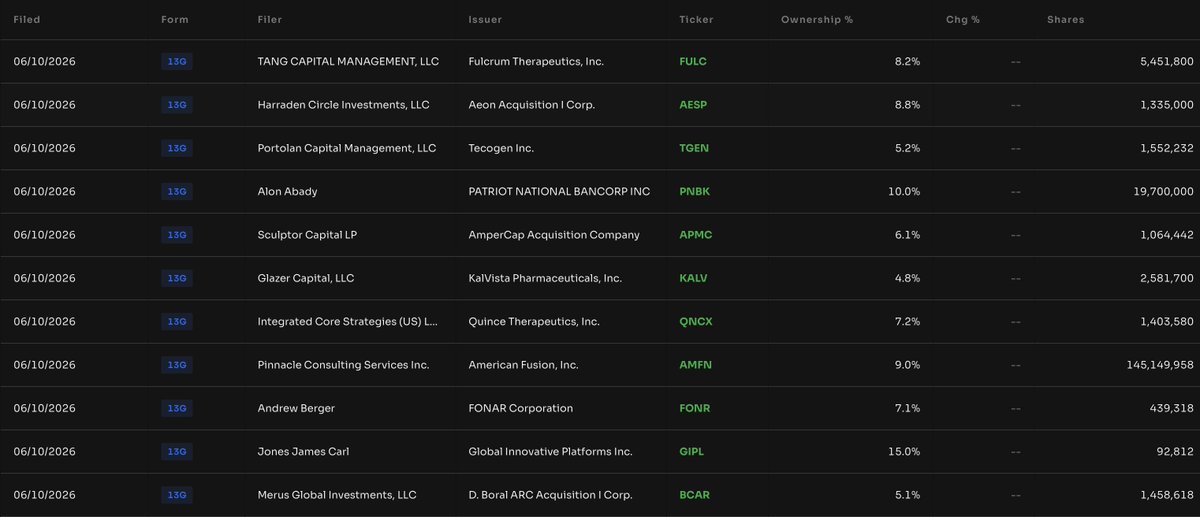Click the FULC ticker link
Screen dimensions: 1200x517
[693, 62]
